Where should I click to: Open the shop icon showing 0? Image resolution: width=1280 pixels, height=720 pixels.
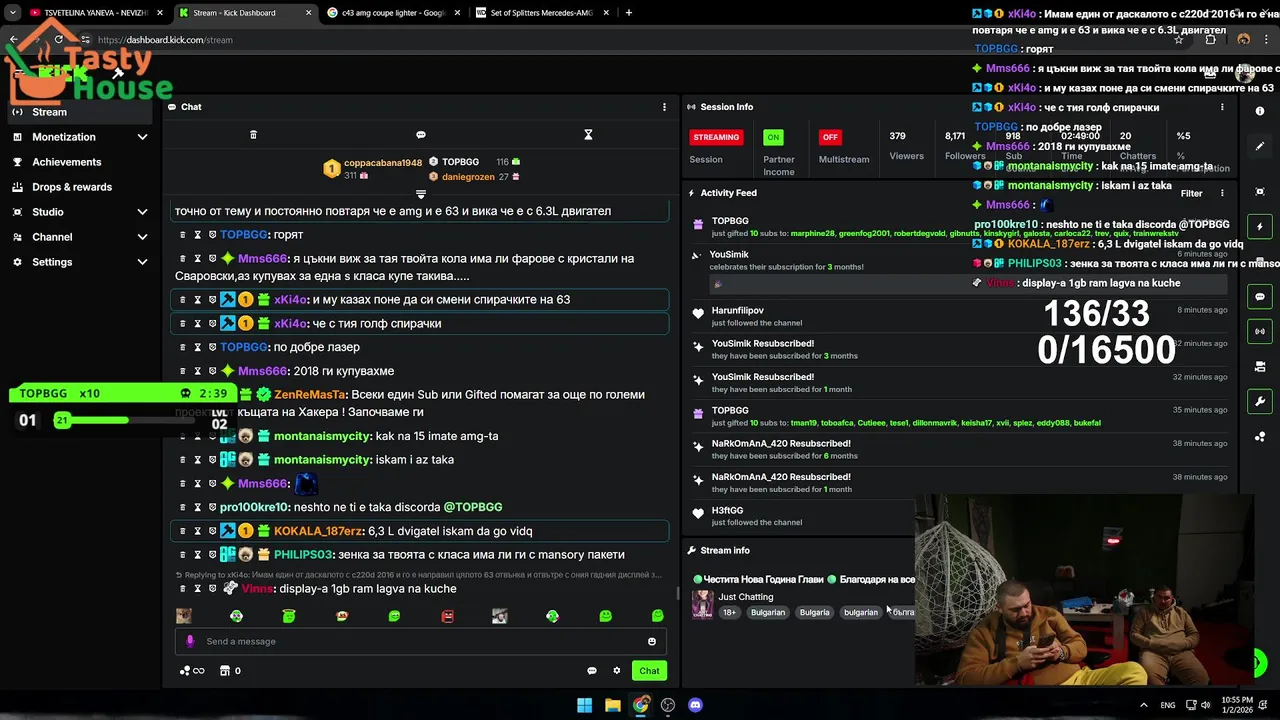(x=230, y=671)
